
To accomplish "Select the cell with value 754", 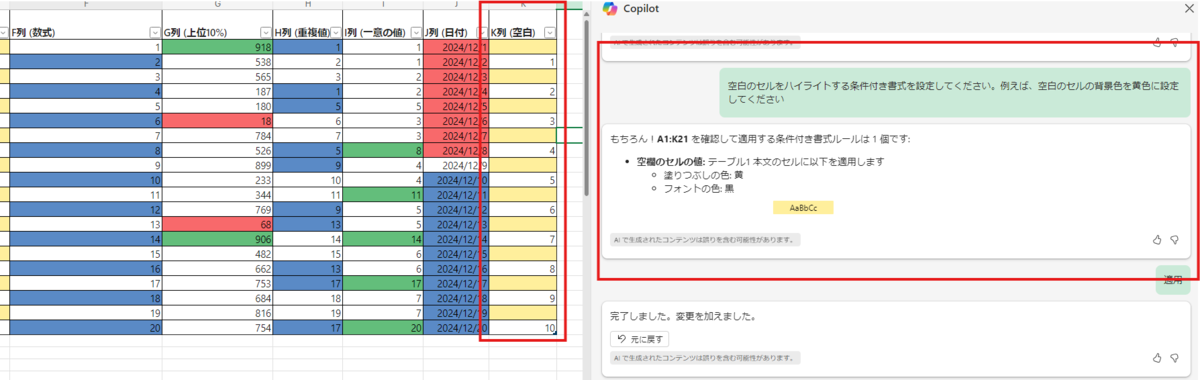I will (217, 327).
